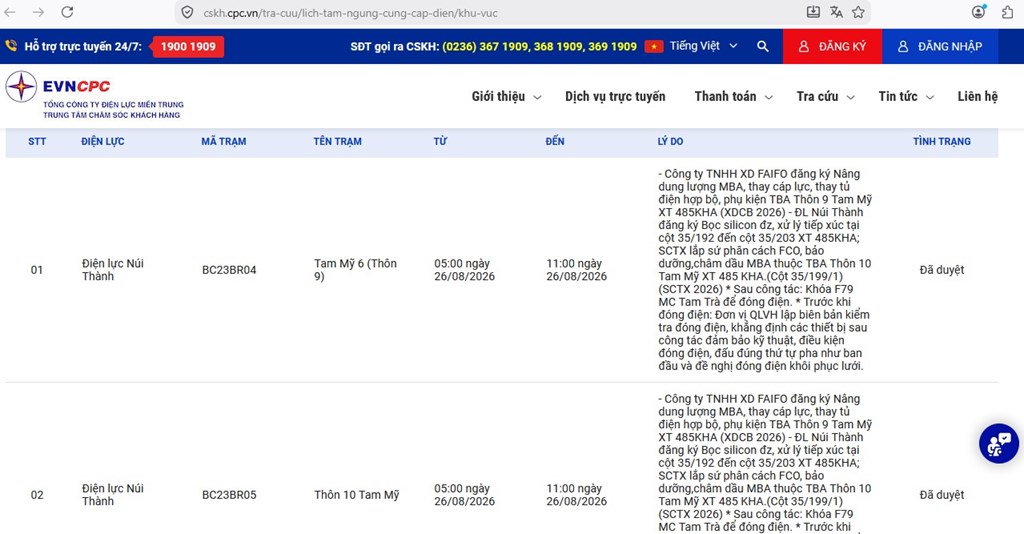1024x534 pixels.
Task: Click the STT column header
Action: click(x=37, y=141)
